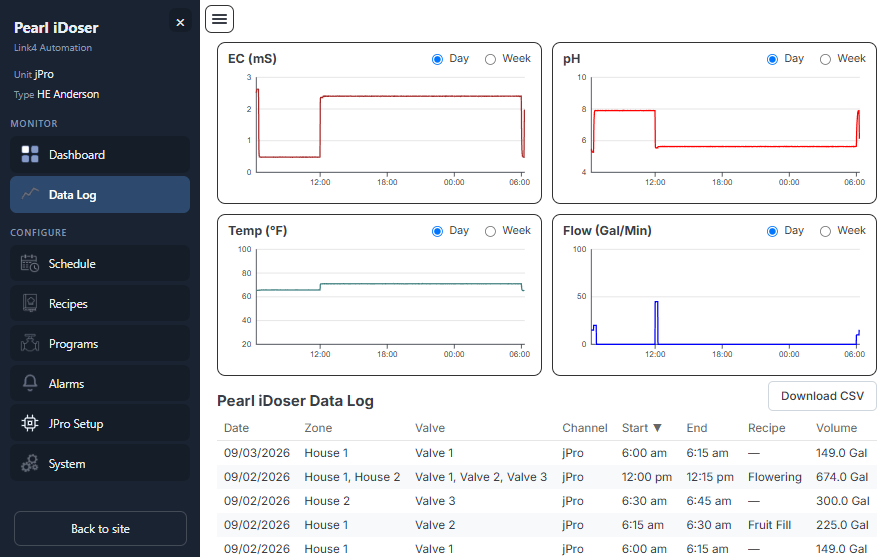Viewport: 893px width, 557px height.
Task: Click the JPro Setup chip icon
Action: point(30,423)
